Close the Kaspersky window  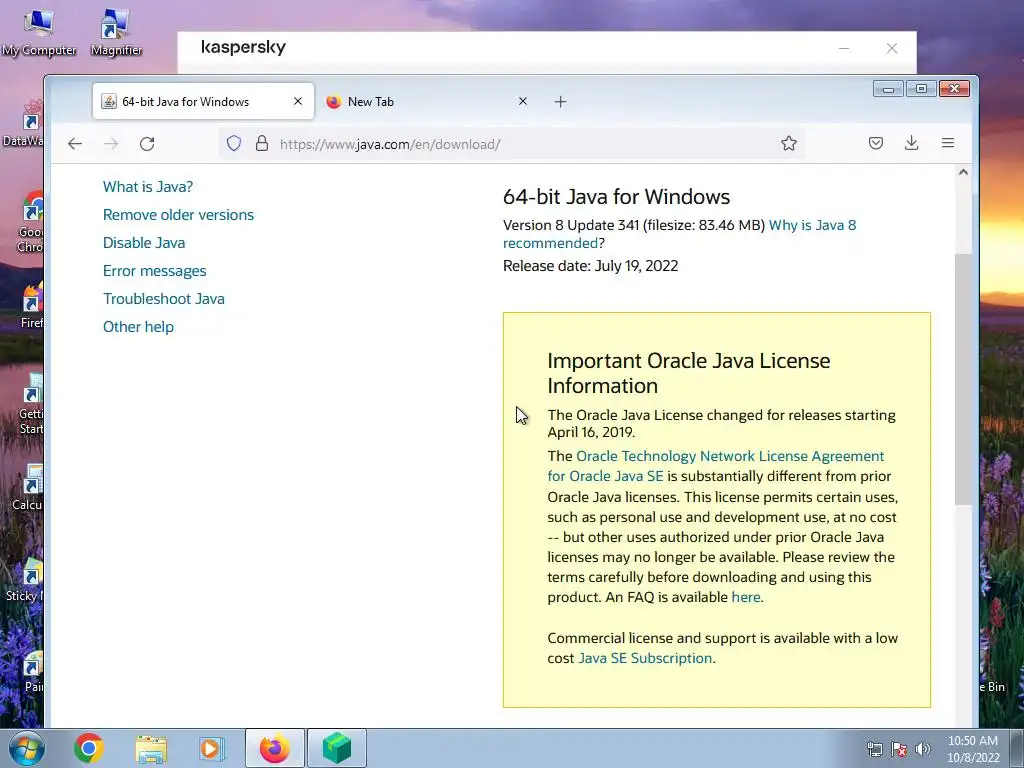pos(891,48)
